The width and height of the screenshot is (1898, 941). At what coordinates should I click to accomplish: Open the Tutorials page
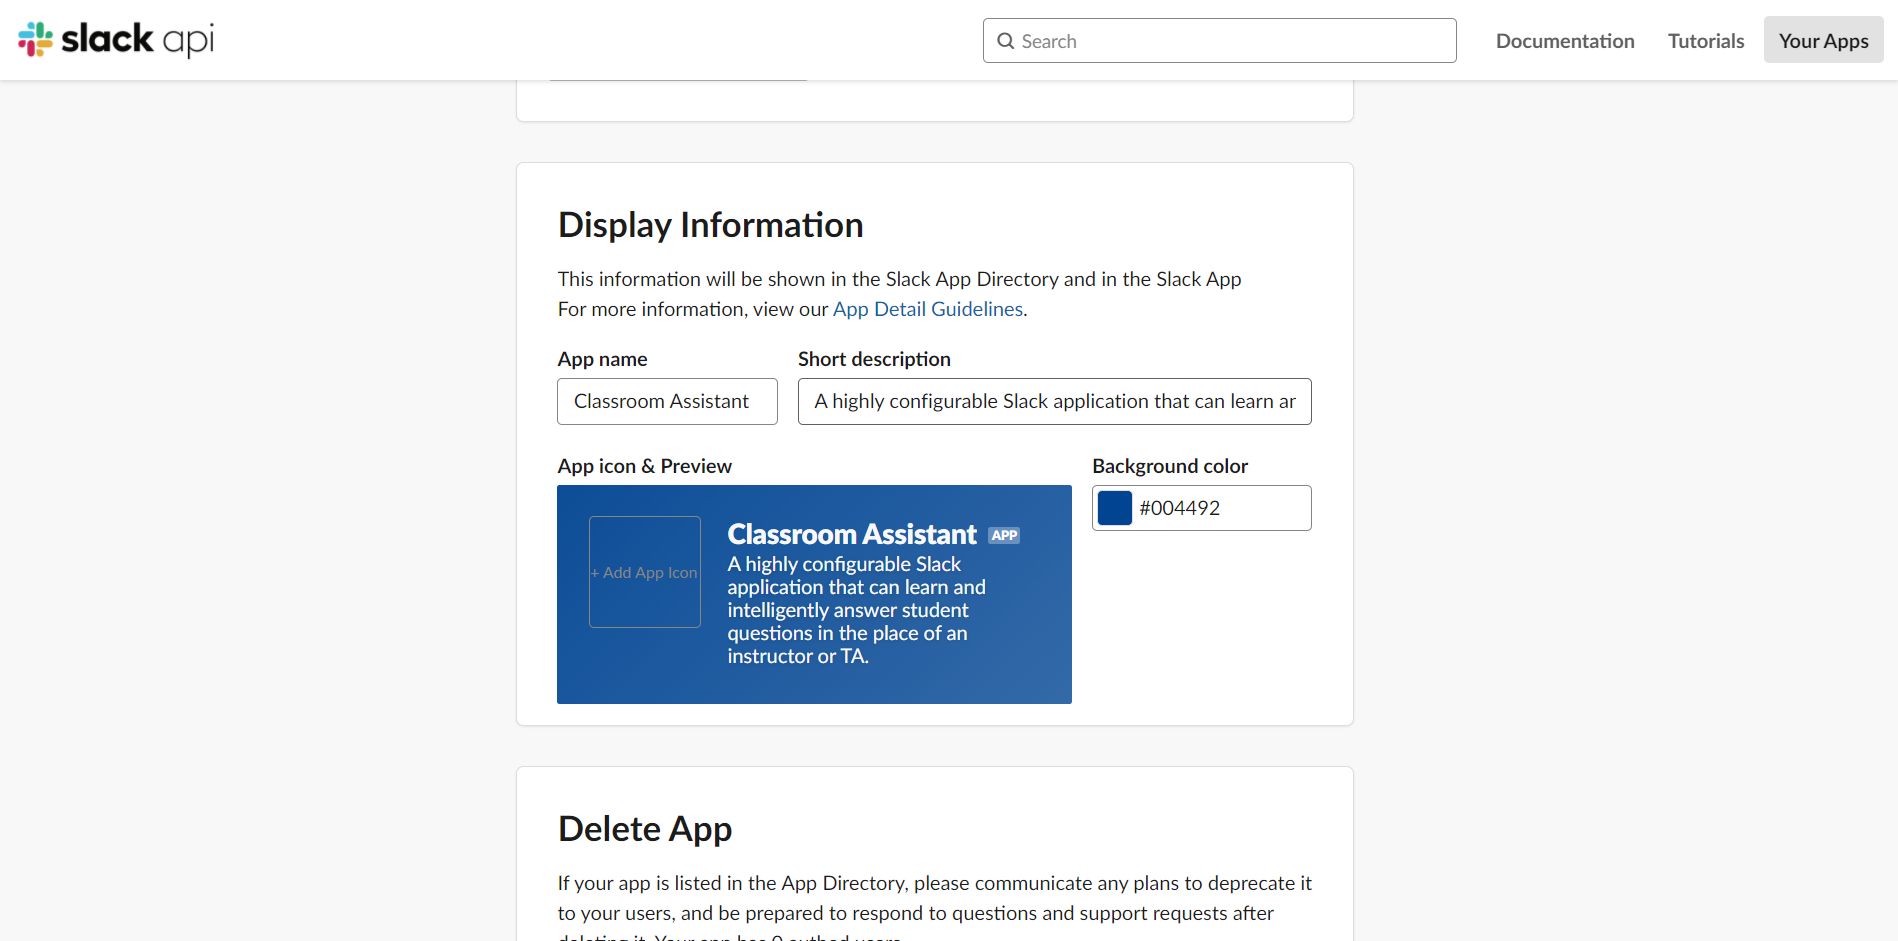tap(1706, 41)
